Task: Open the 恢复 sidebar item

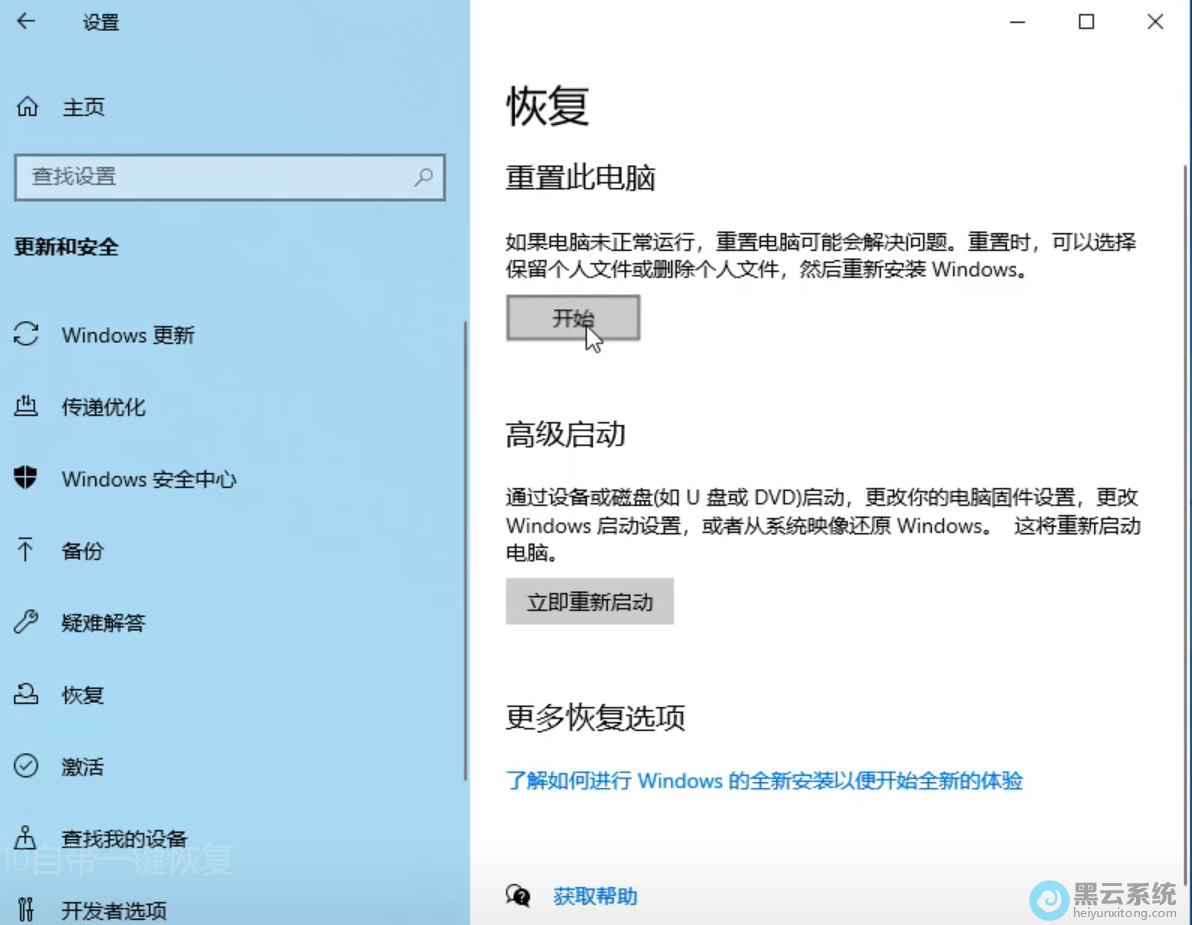Action: (83, 695)
